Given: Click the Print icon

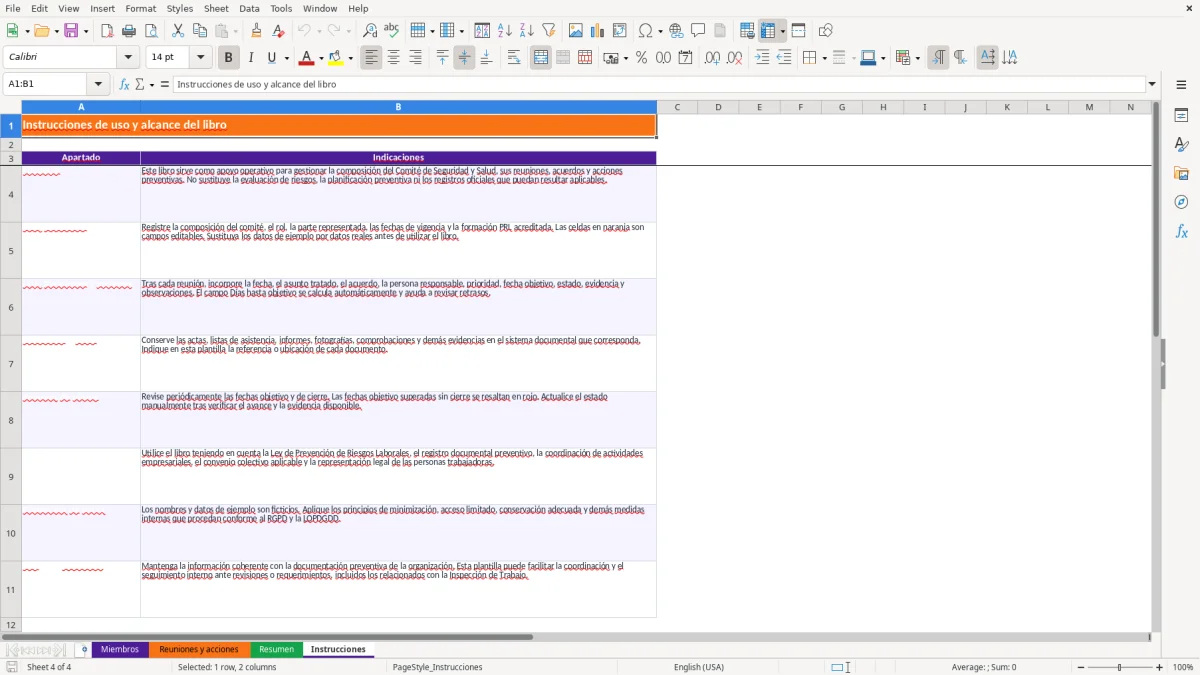Looking at the screenshot, I should [129, 31].
